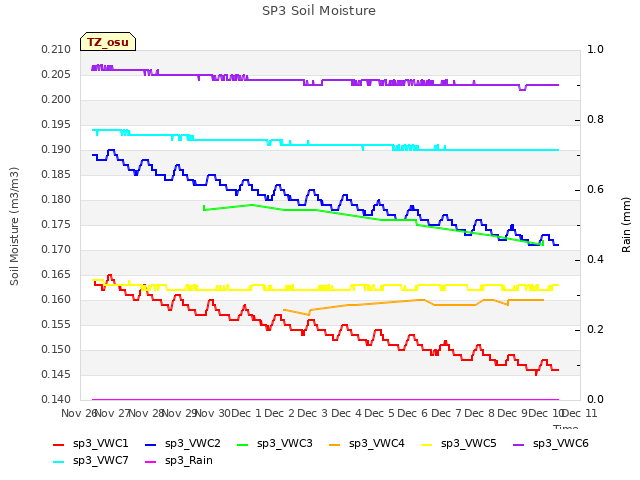Click the Dec 8 date tick label
The width and height of the screenshot is (640, 480).
(480, 413)
